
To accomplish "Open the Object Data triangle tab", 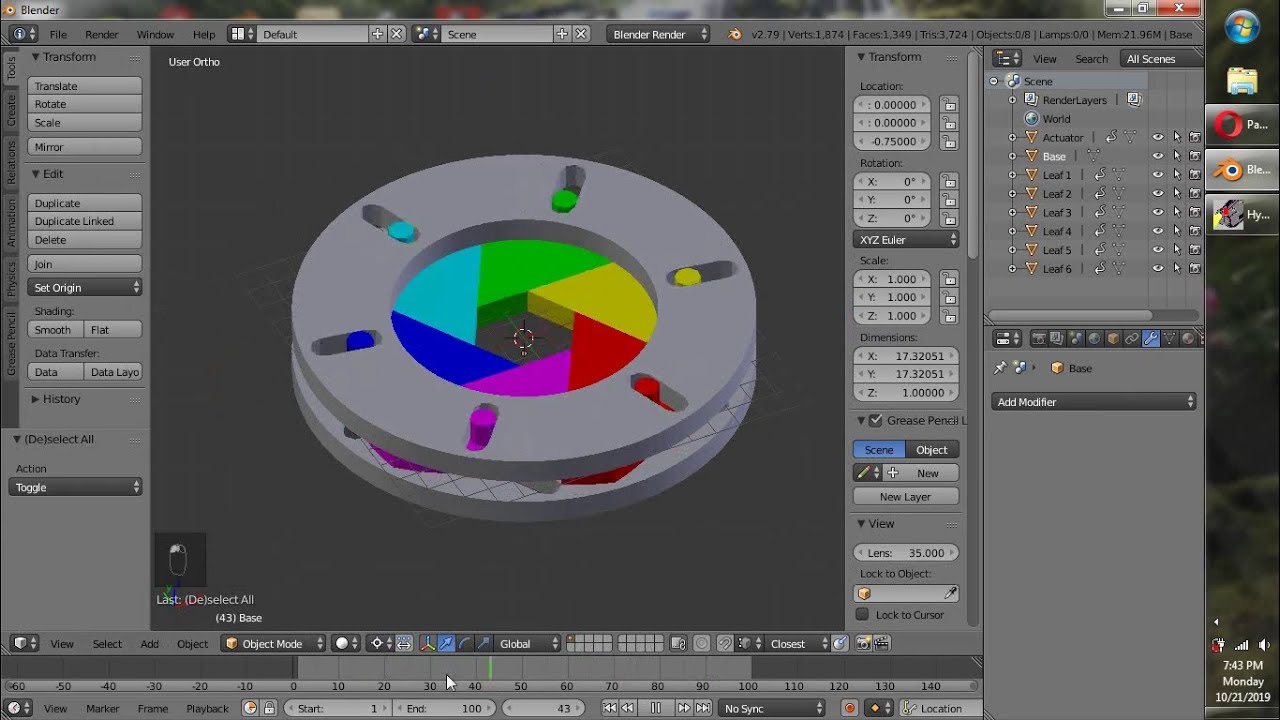I will coord(1169,338).
